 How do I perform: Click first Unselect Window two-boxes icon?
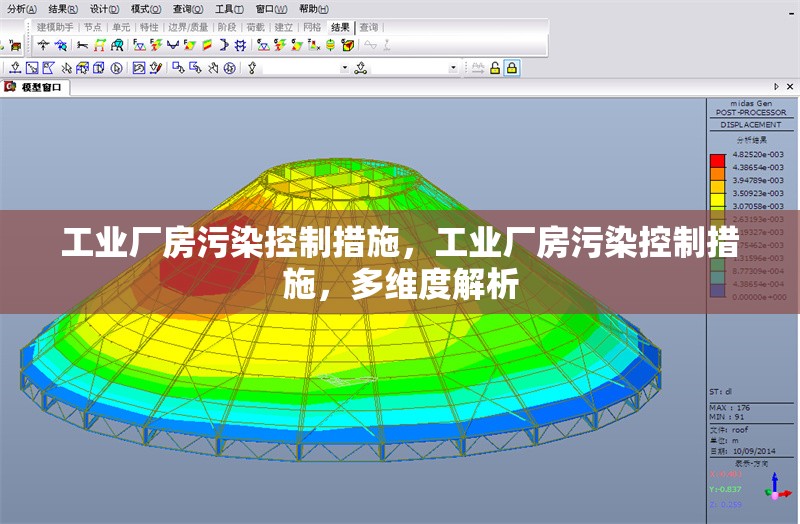click(x=178, y=68)
